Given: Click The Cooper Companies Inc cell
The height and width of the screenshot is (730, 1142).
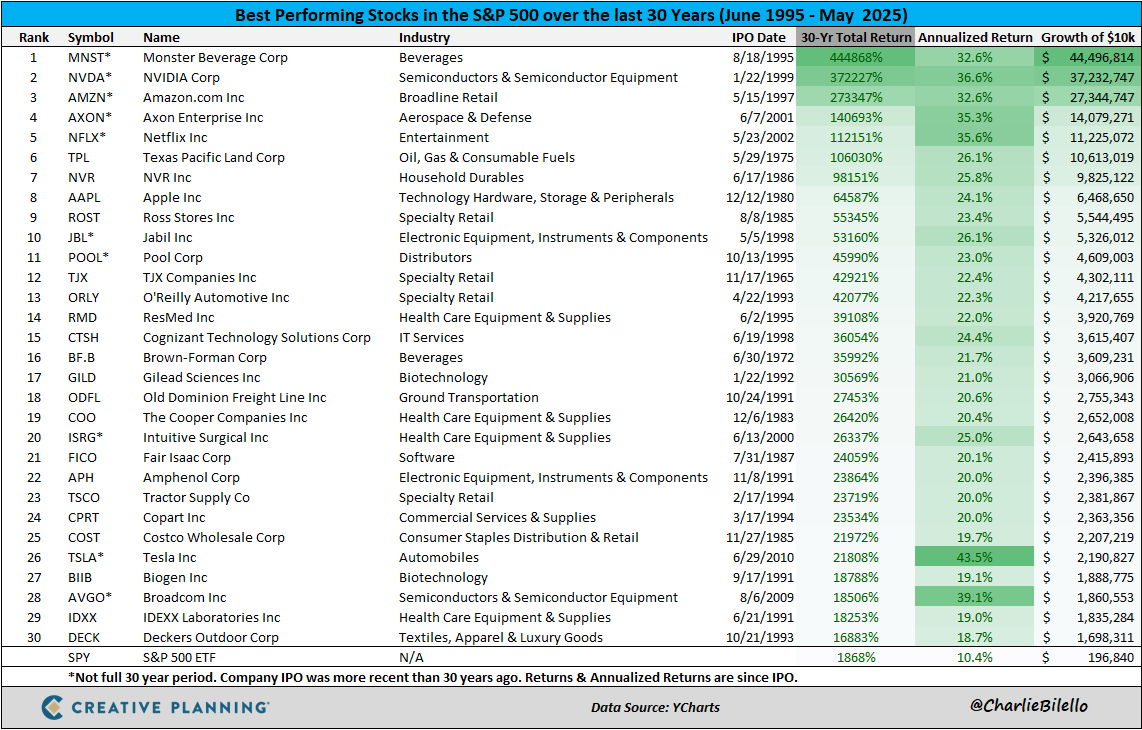Looking at the screenshot, I should tap(225, 417).
